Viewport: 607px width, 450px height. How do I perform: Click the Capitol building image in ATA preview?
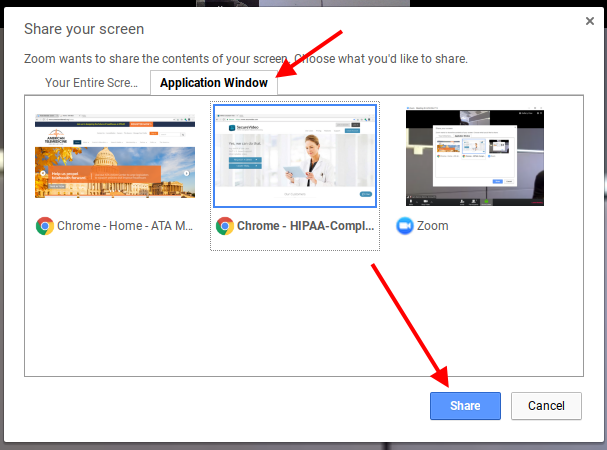point(140,165)
